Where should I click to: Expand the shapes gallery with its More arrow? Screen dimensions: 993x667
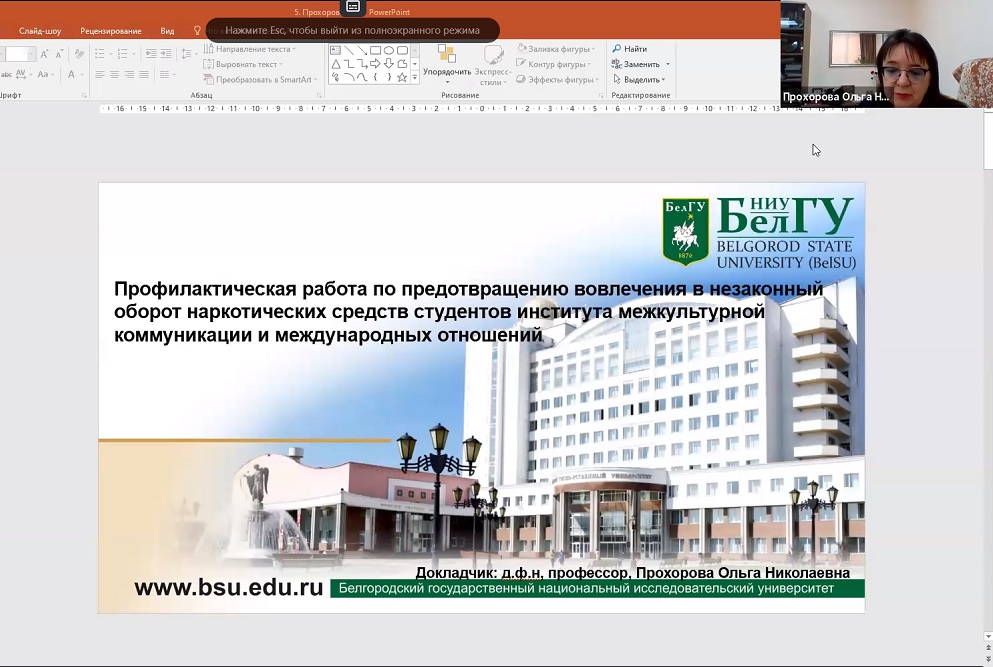[415, 76]
